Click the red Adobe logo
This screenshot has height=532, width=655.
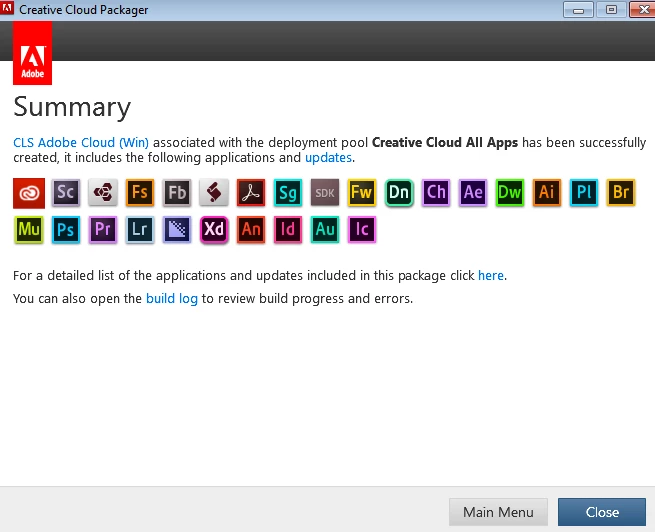33,53
